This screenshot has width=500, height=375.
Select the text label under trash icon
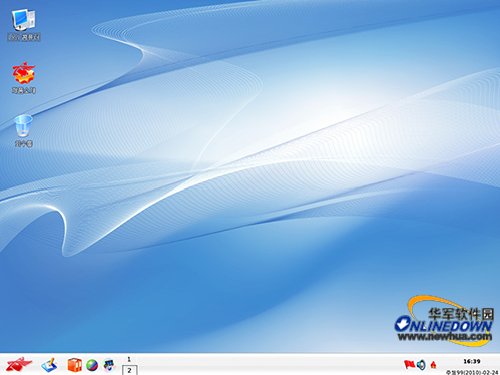pyautogui.click(x=24, y=143)
